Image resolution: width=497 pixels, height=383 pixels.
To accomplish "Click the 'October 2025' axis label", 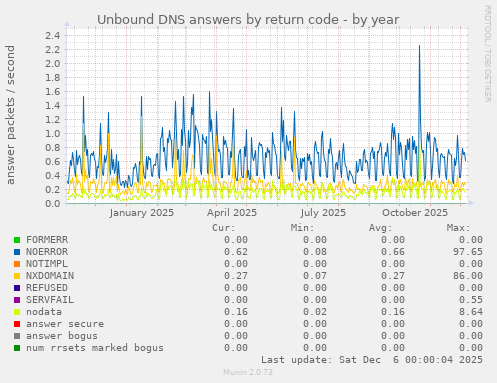I will click(x=415, y=213).
